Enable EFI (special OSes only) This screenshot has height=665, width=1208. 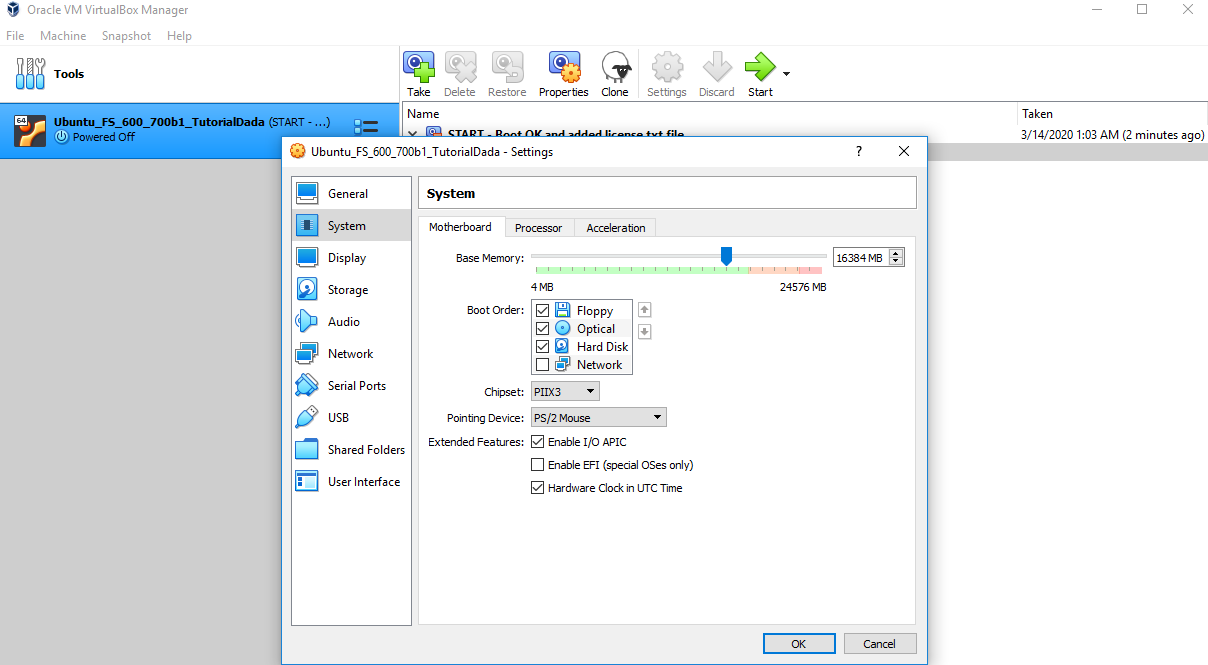pos(539,465)
